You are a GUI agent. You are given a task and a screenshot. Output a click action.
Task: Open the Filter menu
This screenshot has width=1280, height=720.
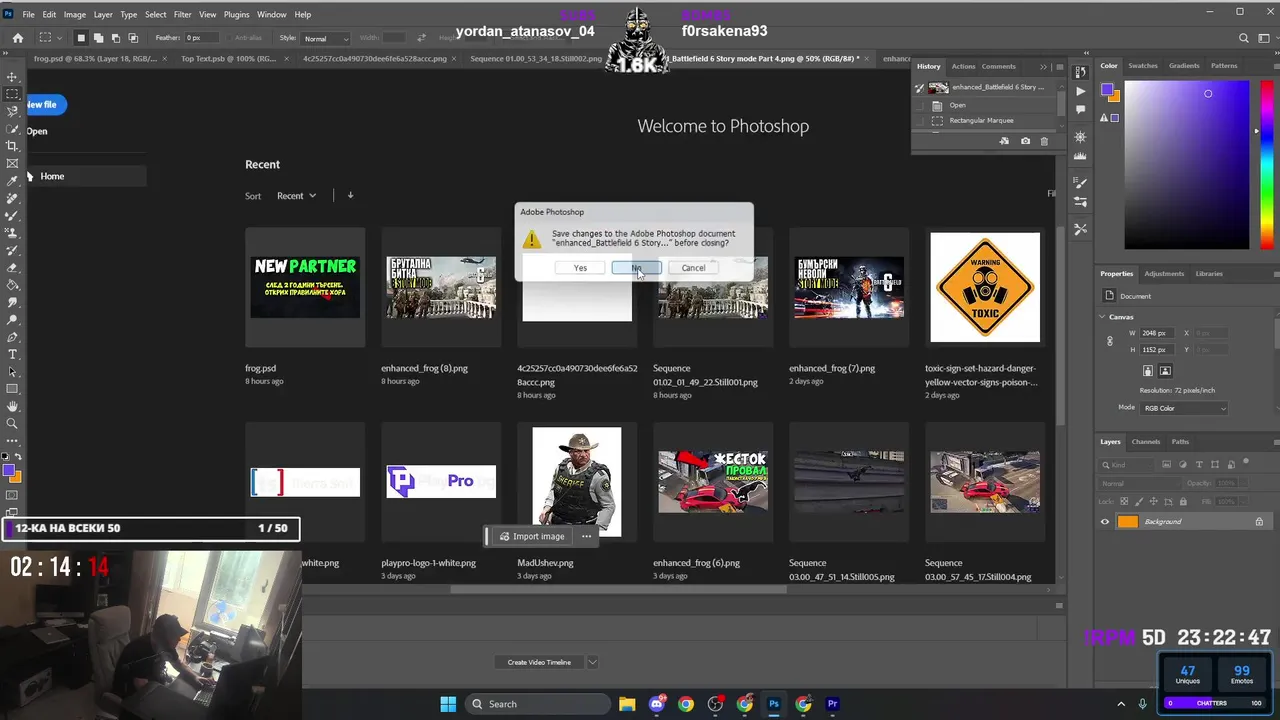(182, 14)
